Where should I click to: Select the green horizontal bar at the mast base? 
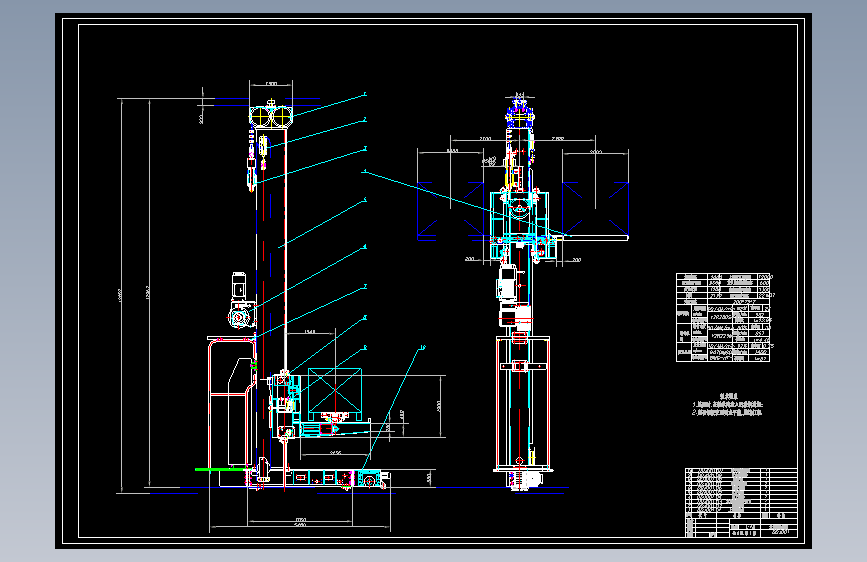point(221,470)
